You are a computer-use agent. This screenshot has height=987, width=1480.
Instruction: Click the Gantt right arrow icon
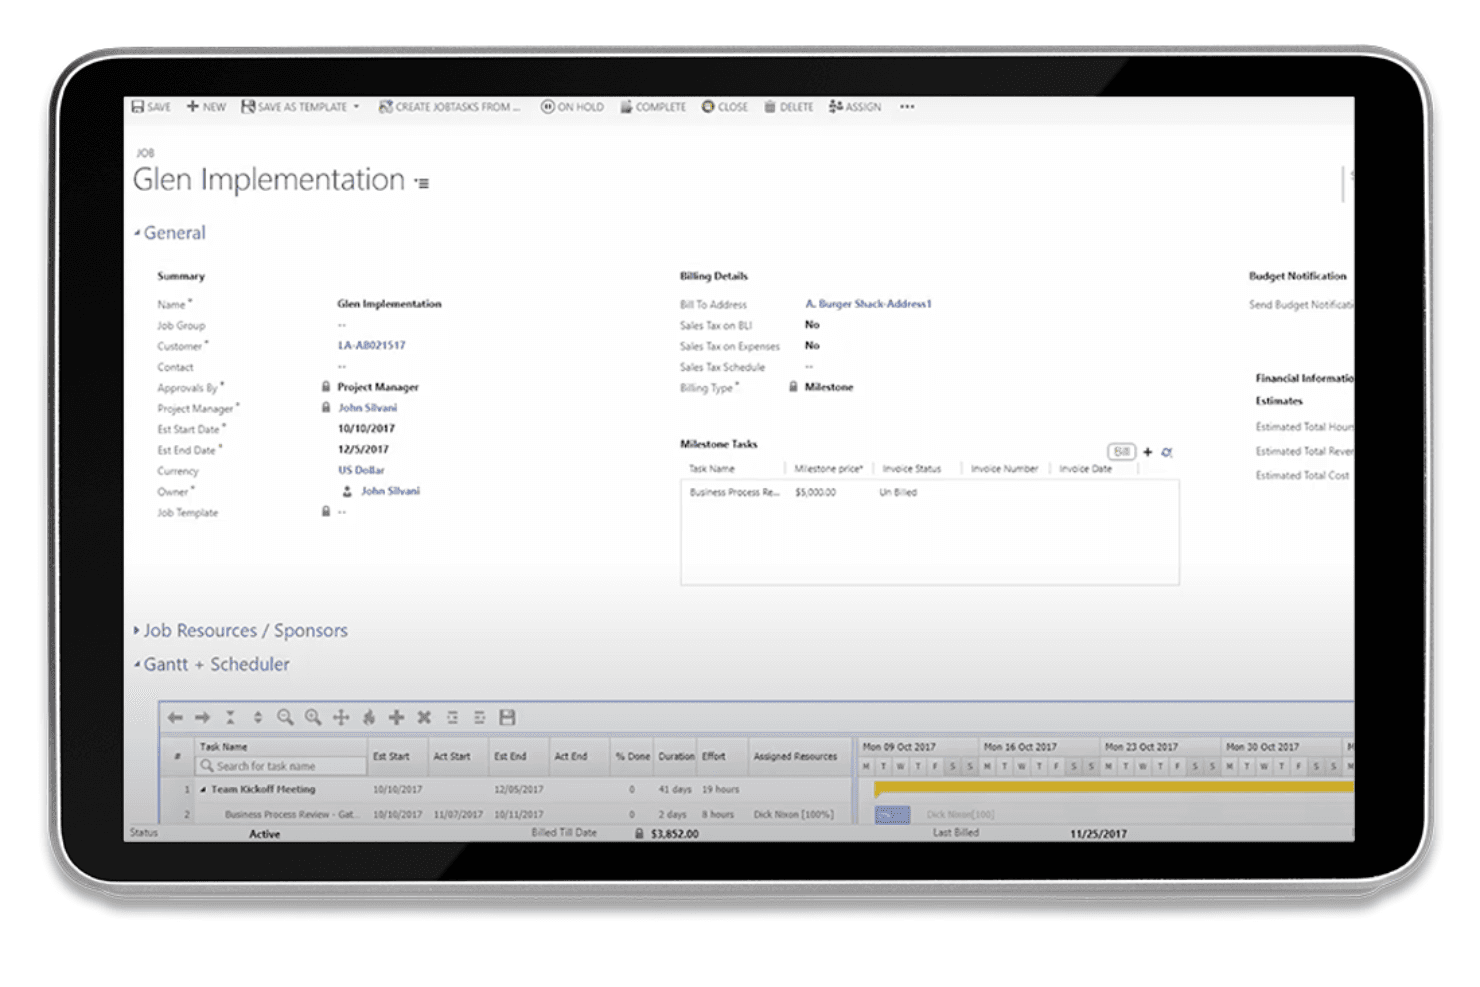point(202,717)
